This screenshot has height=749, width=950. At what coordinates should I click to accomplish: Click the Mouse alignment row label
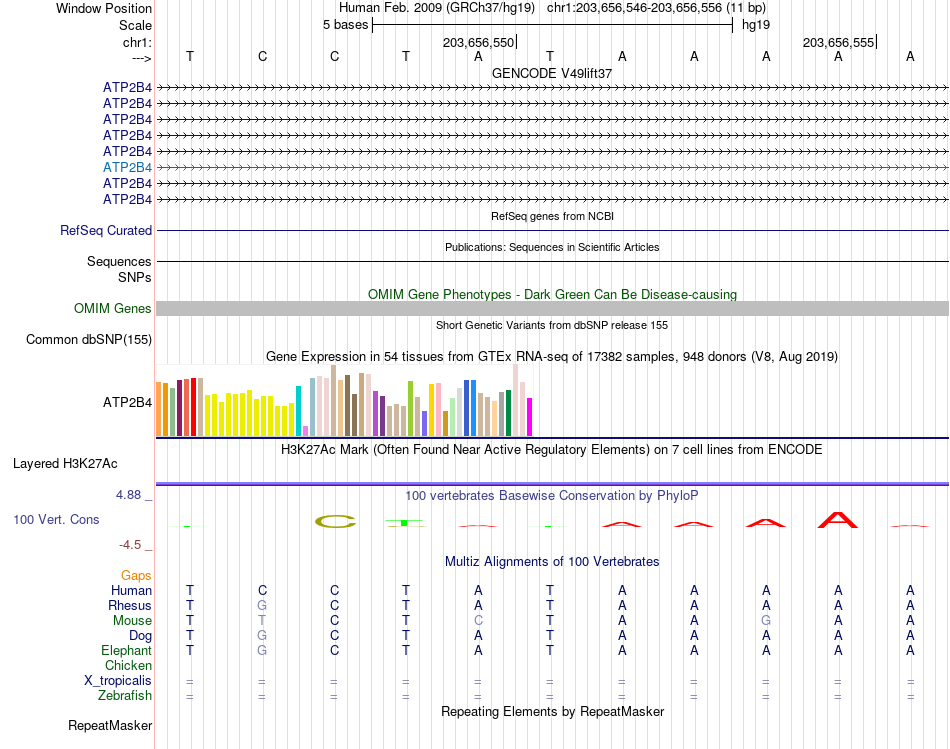(132, 621)
